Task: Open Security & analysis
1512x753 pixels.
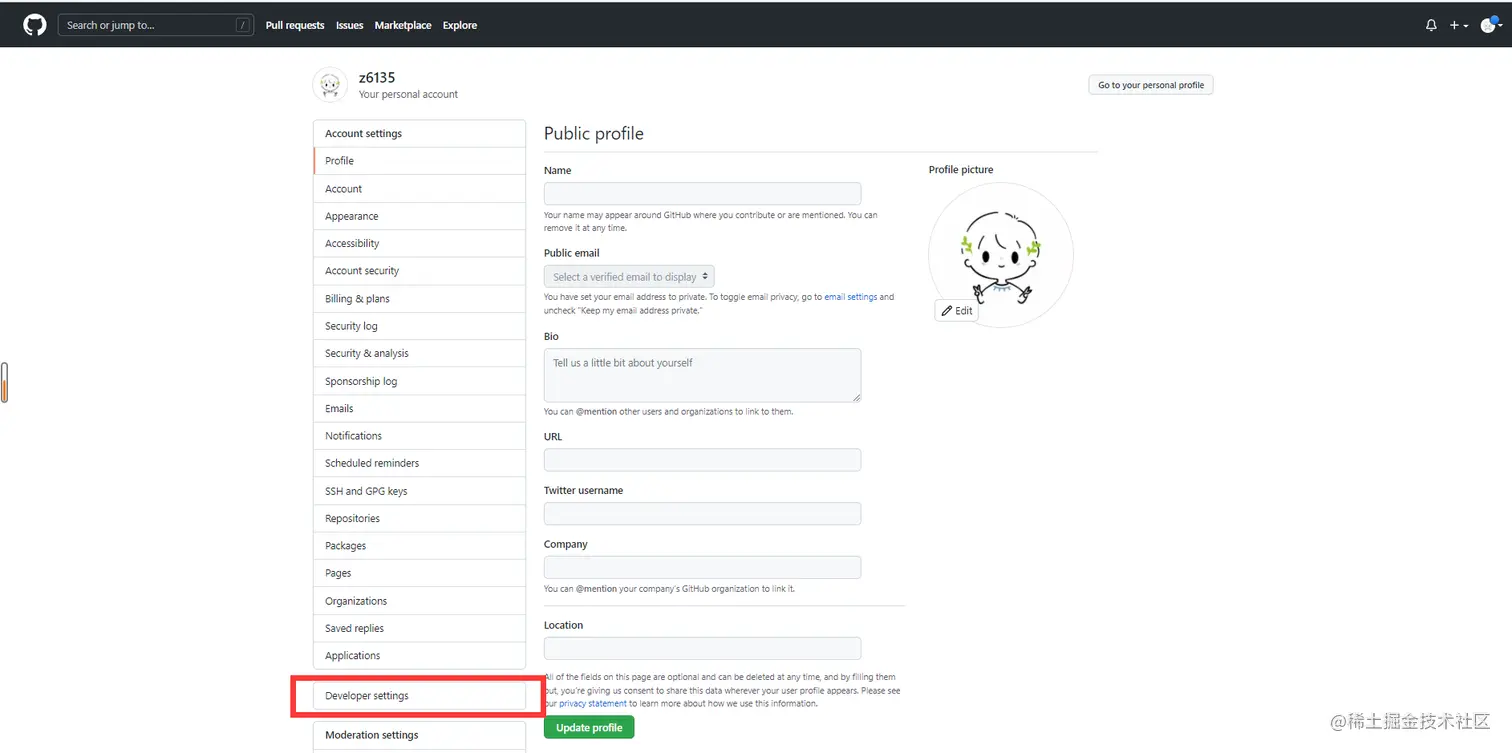Action: 419,353
